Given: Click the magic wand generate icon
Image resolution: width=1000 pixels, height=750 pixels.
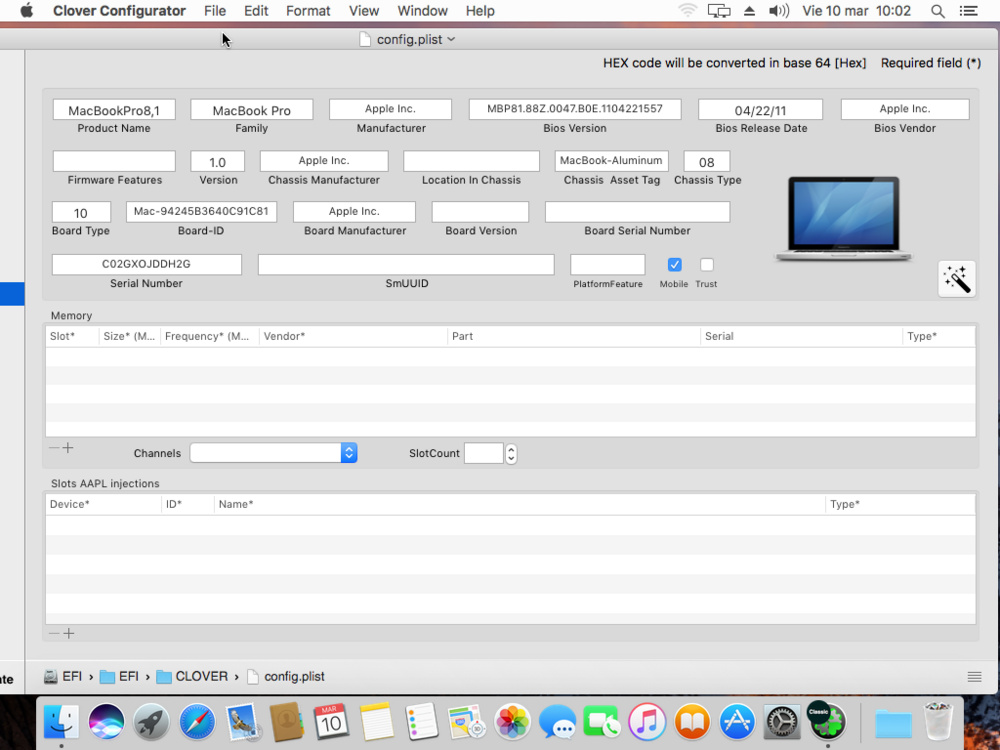Looking at the screenshot, I should pyautogui.click(x=956, y=279).
